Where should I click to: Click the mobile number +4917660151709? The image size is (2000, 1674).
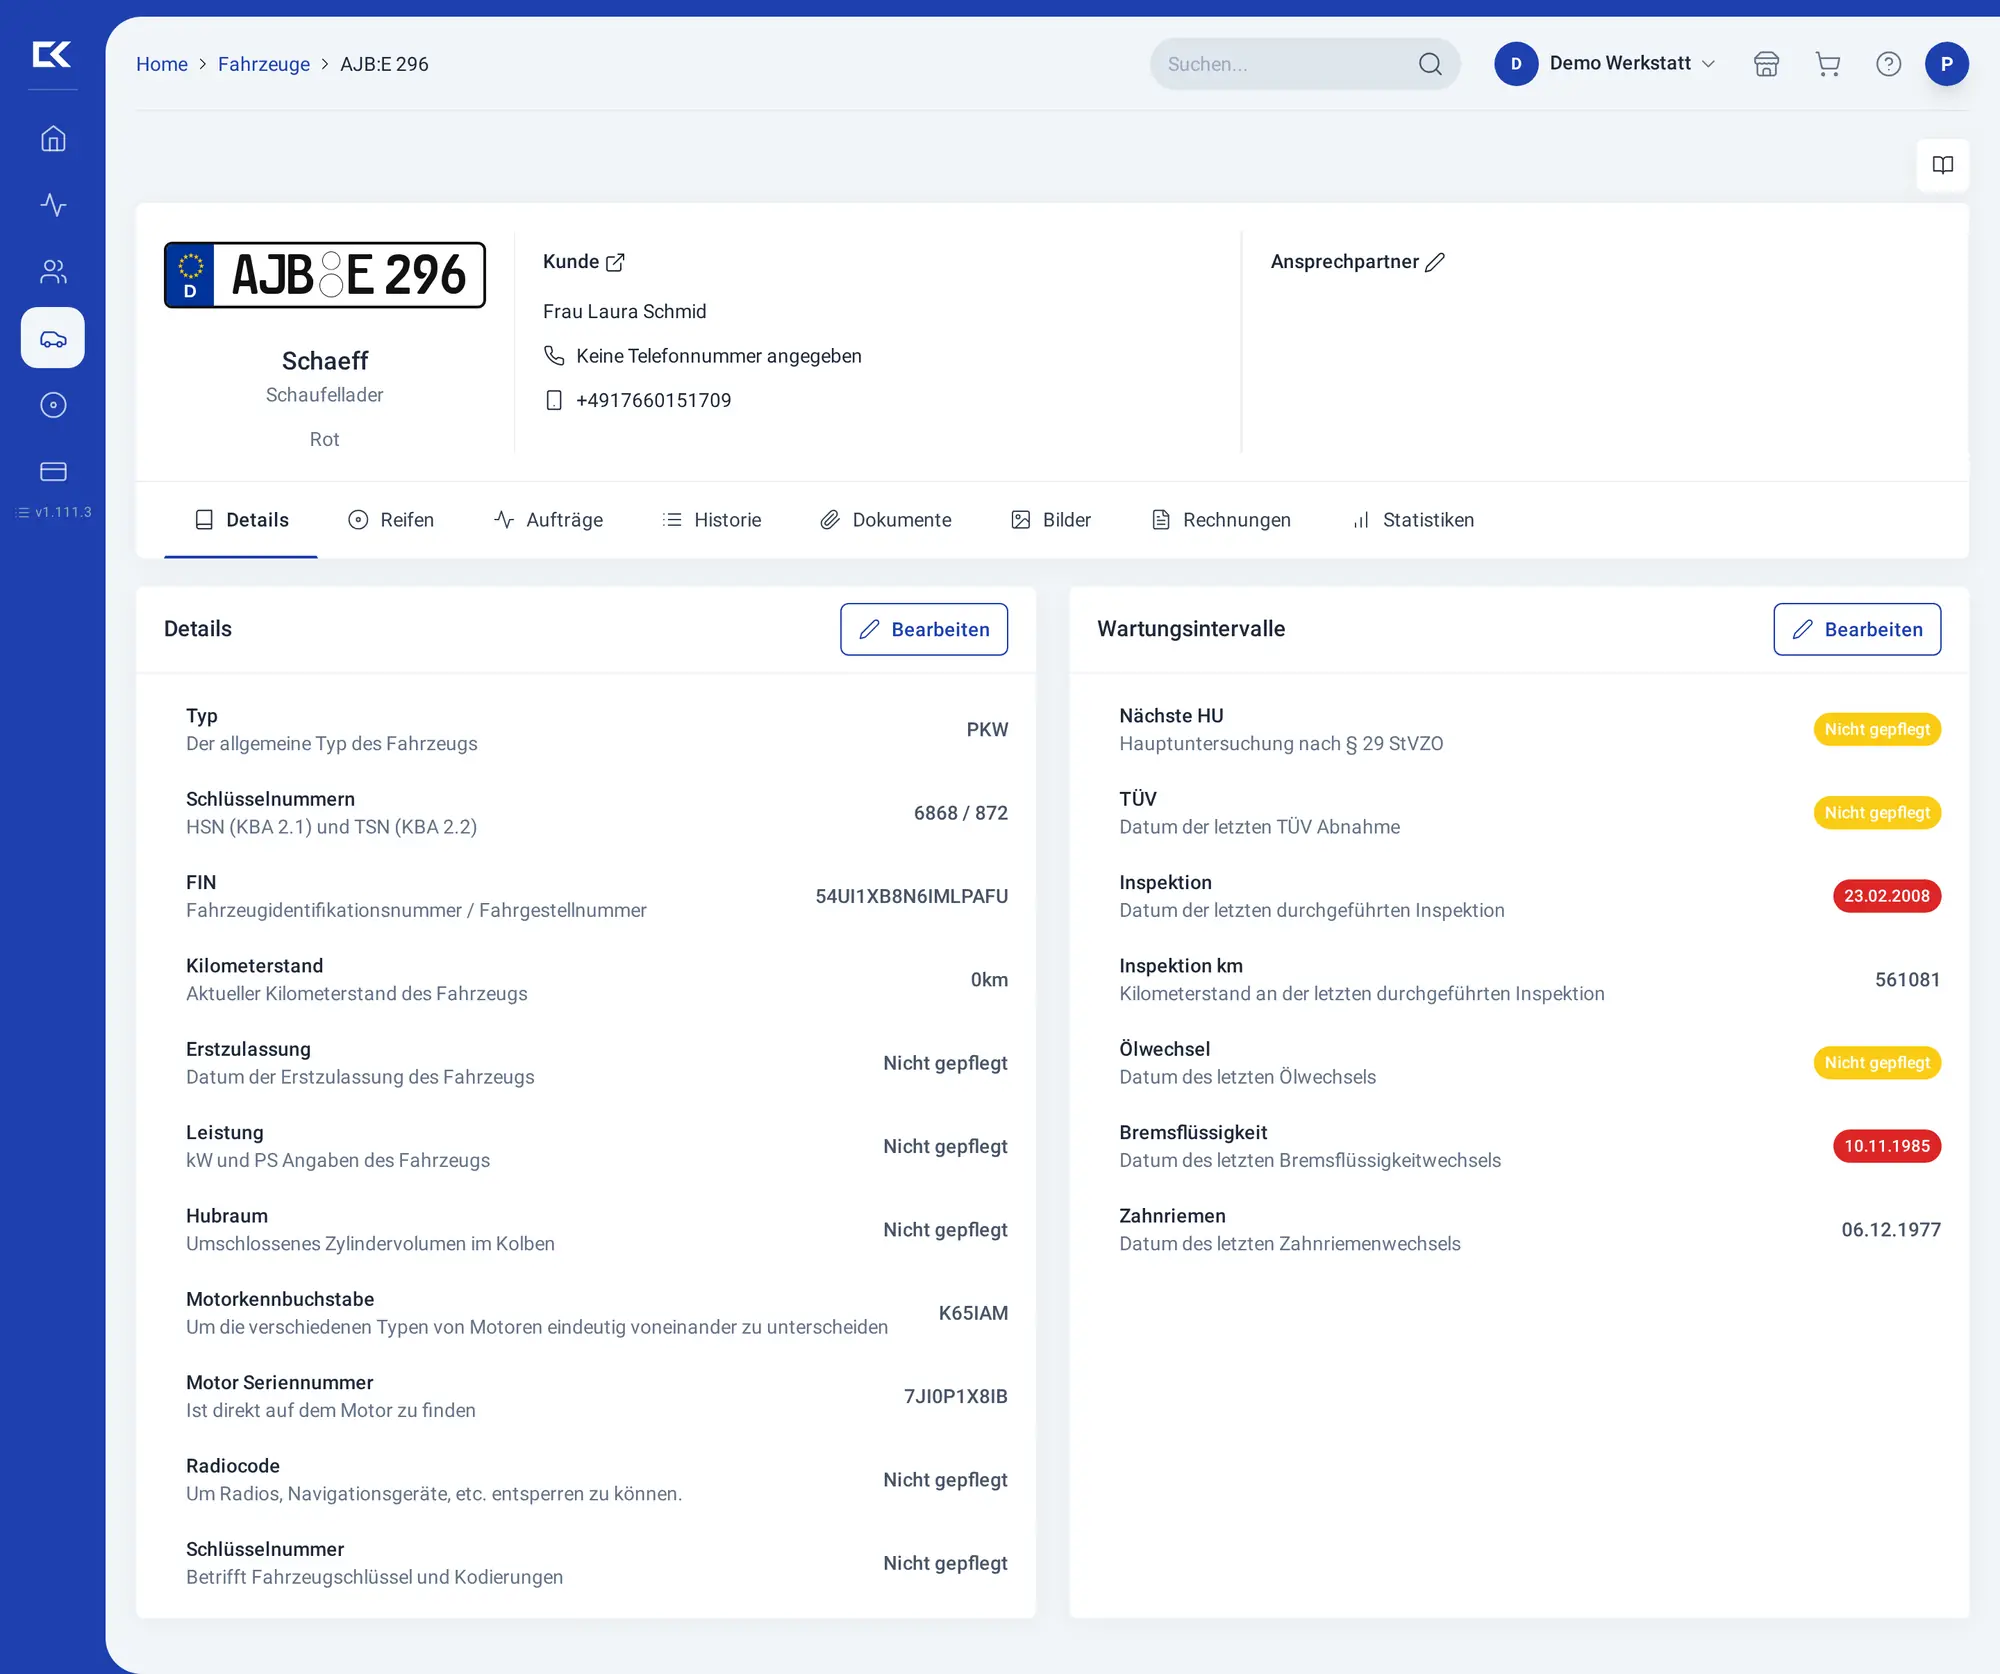(654, 400)
